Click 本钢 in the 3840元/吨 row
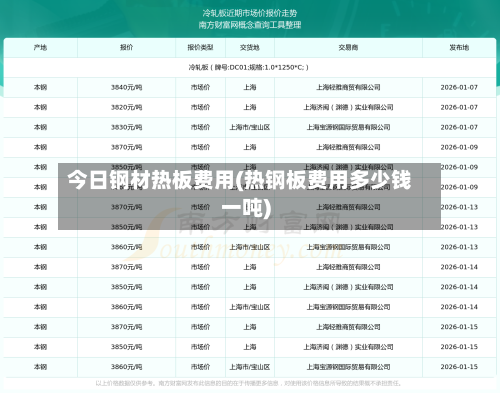Screen dimensions: 500x393 click(40, 87)
